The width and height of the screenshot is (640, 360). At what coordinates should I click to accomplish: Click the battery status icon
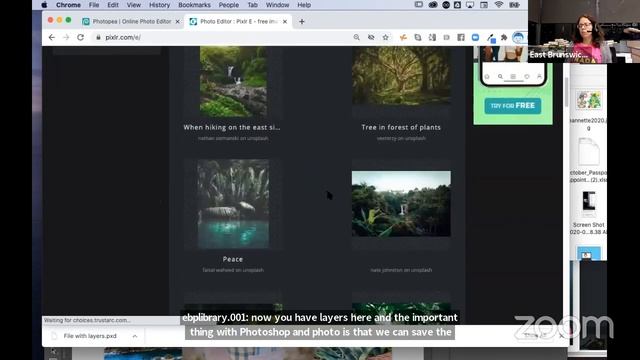514,5
